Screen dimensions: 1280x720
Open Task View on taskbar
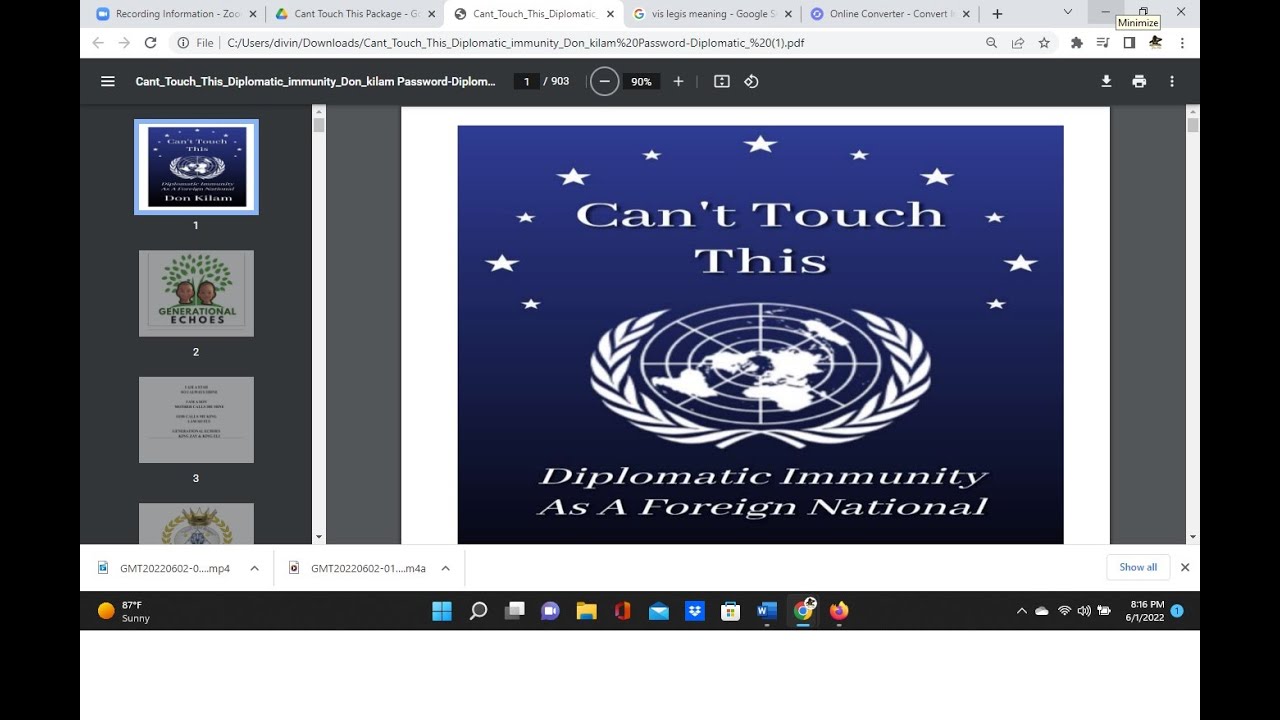pyautogui.click(x=514, y=611)
